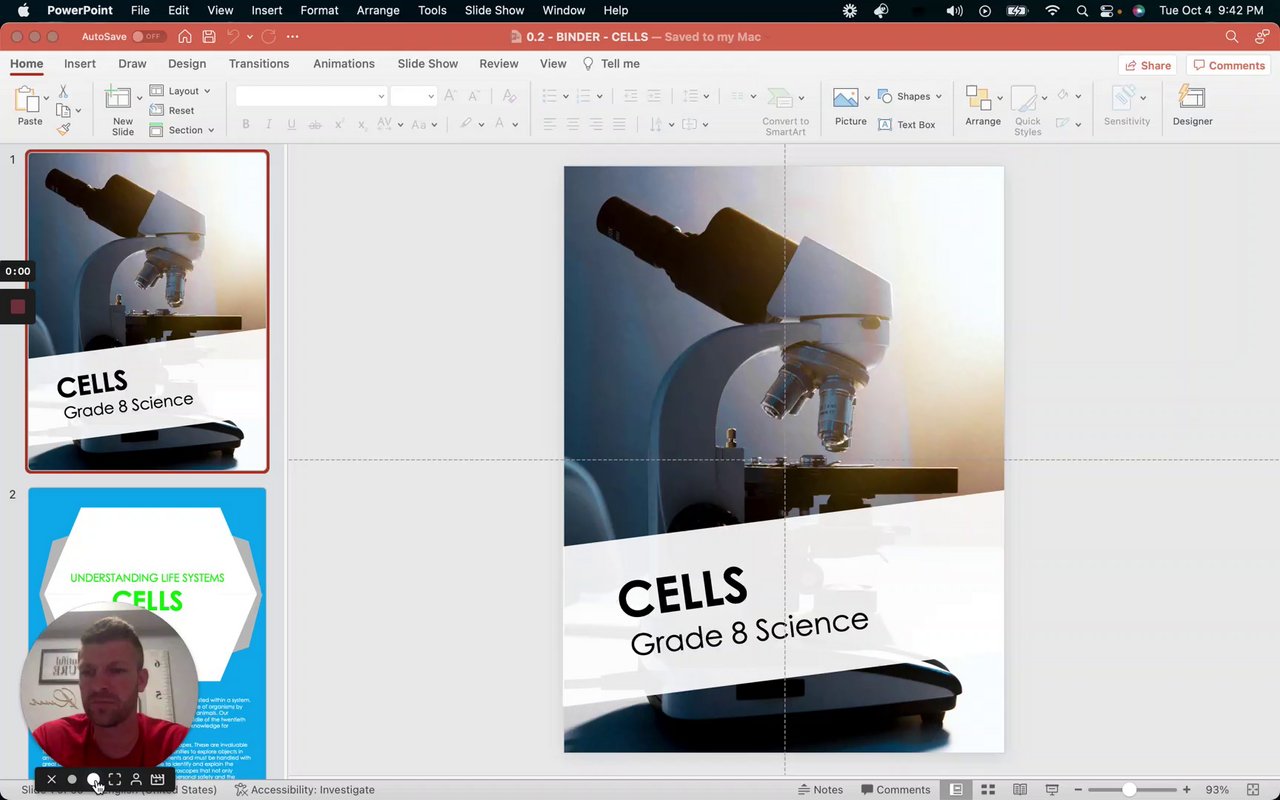Screen dimensions: 1280x800
Task: Switch to the Transitions tab
Action: tap(258, 64)
